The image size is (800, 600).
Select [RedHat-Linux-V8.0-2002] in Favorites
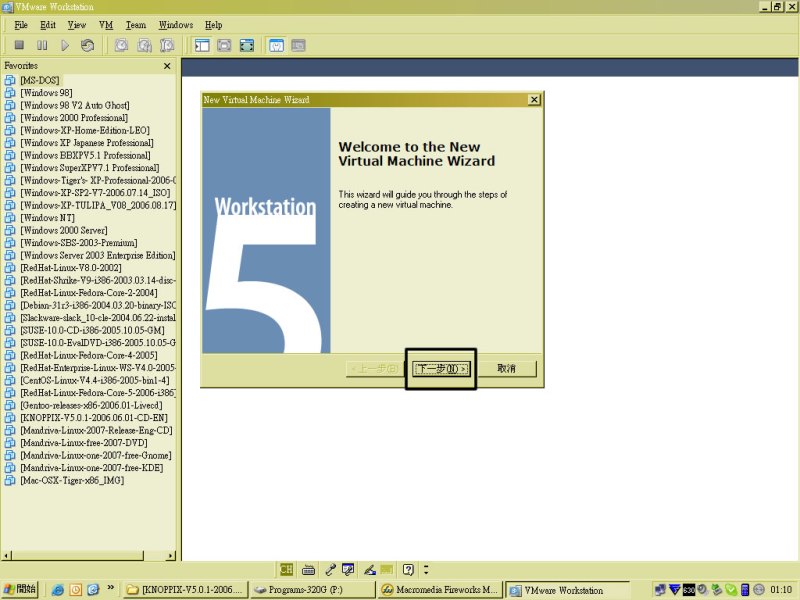pyautogui.click(x=71, y=268)
